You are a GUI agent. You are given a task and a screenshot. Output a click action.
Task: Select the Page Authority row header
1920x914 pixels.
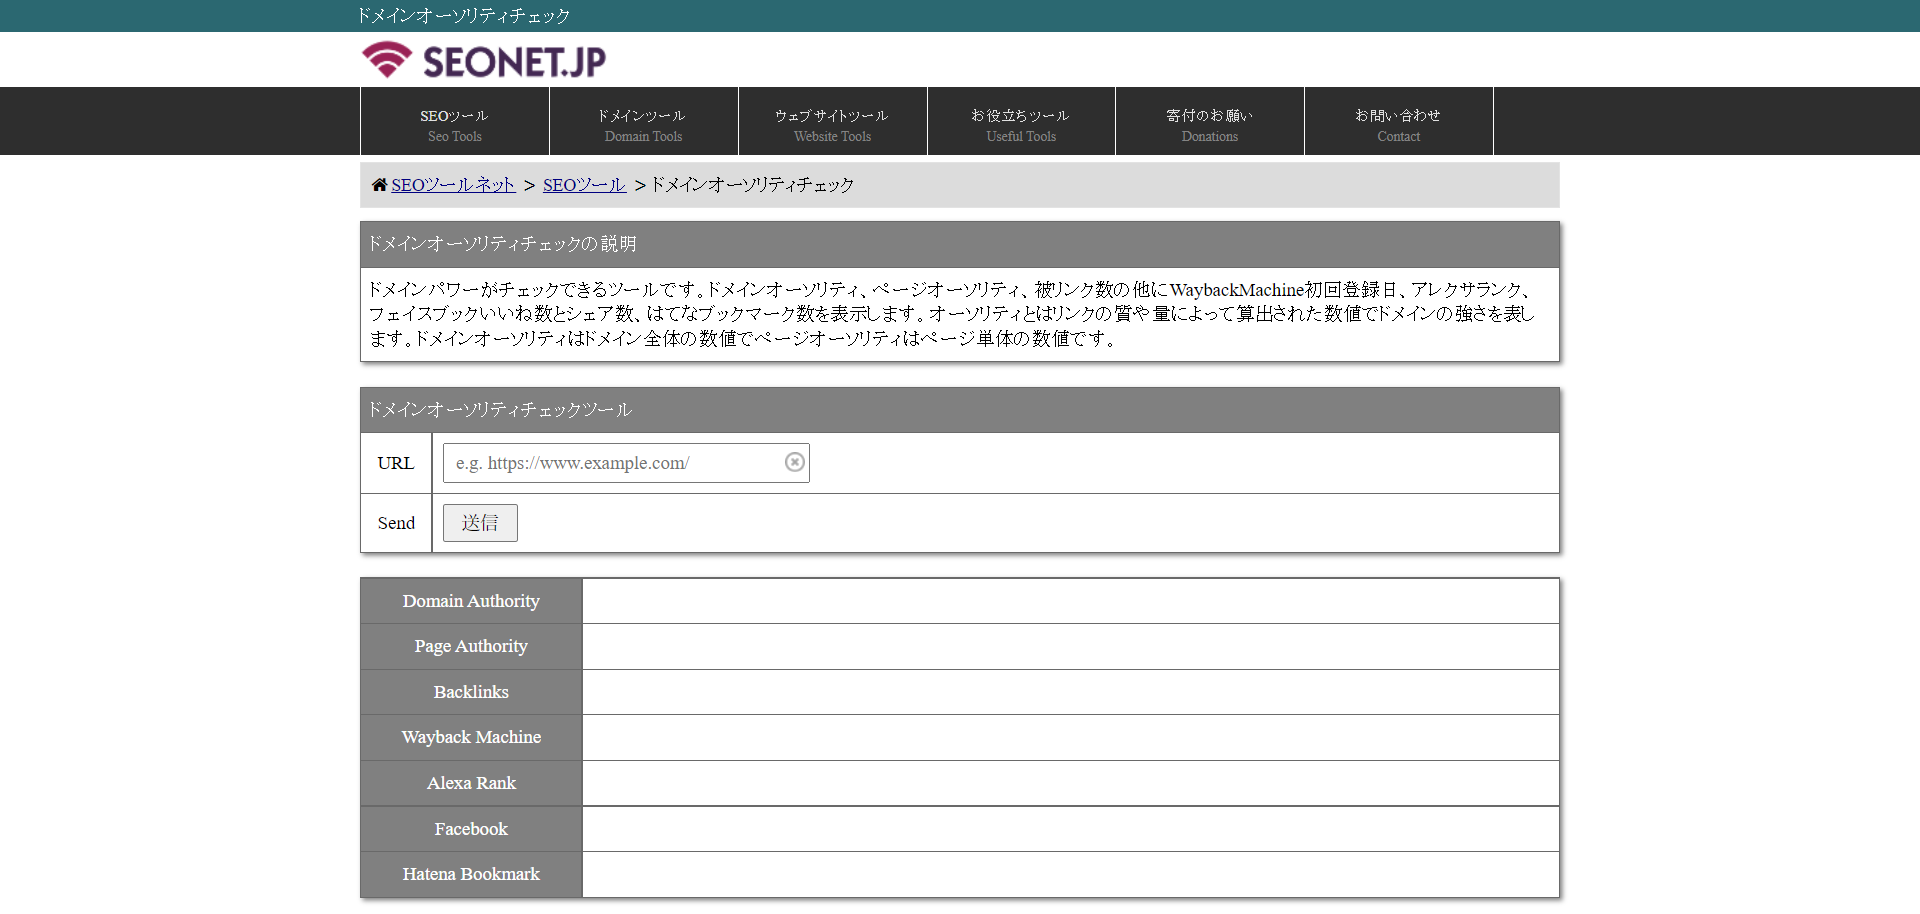[470, 646]
